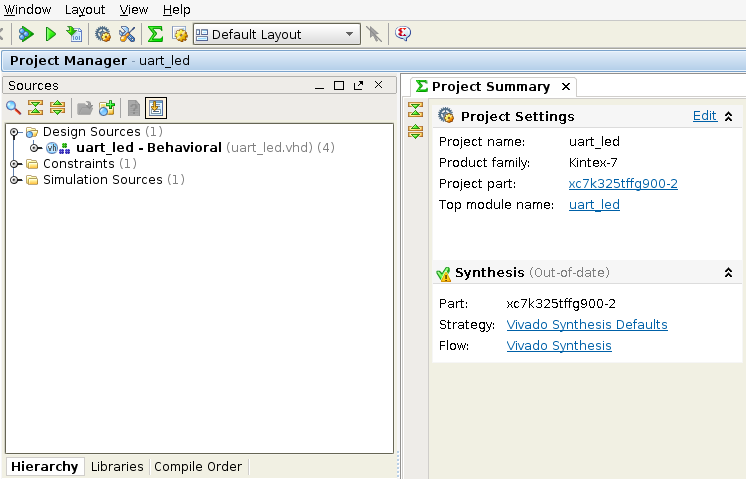The height and width of the screenshot is (479, 746).
Task: Expand the Constraints tree node
Action: pos(14,164)
